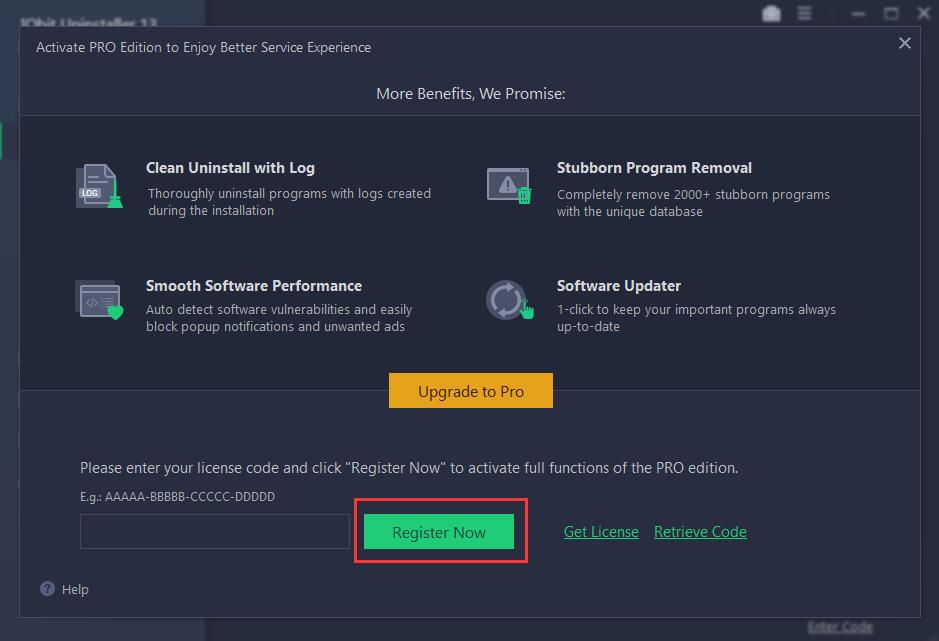The height and width of the screenshot is (641, 939).
Task: Click the 'Smooth Software Performance' heading
Action: (x=254, y=286)
